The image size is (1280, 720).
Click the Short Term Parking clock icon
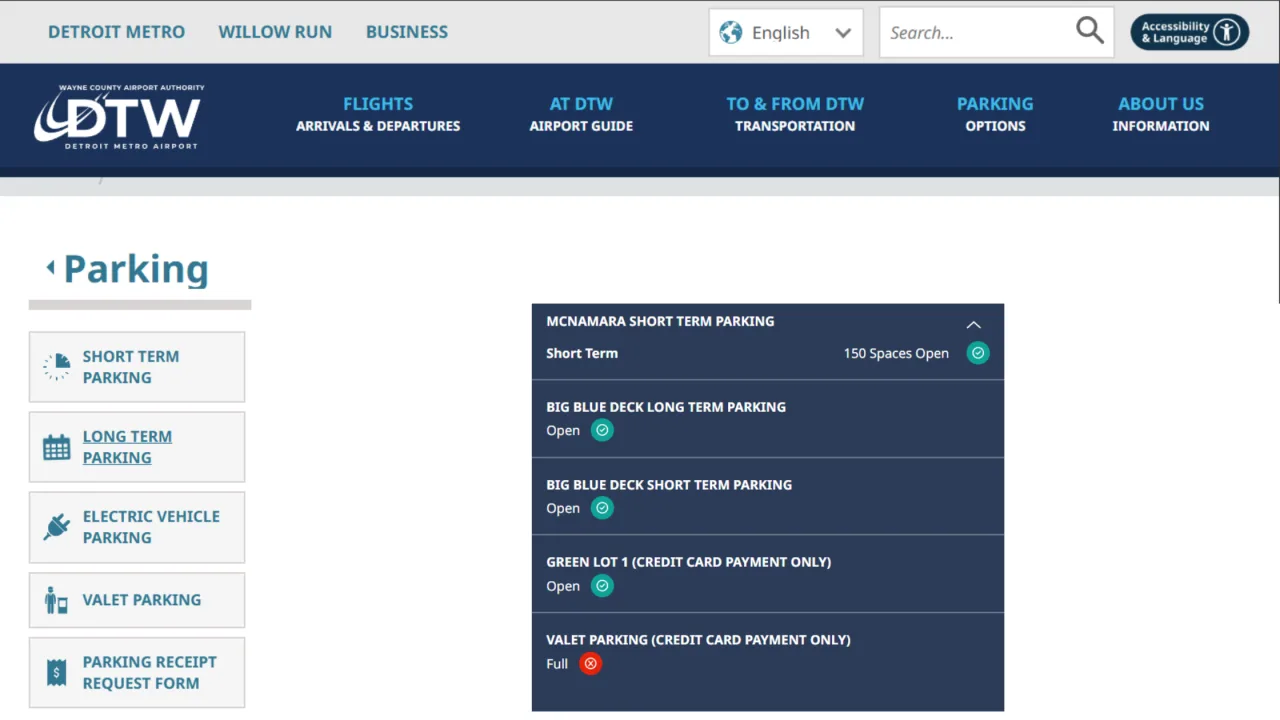56,367
